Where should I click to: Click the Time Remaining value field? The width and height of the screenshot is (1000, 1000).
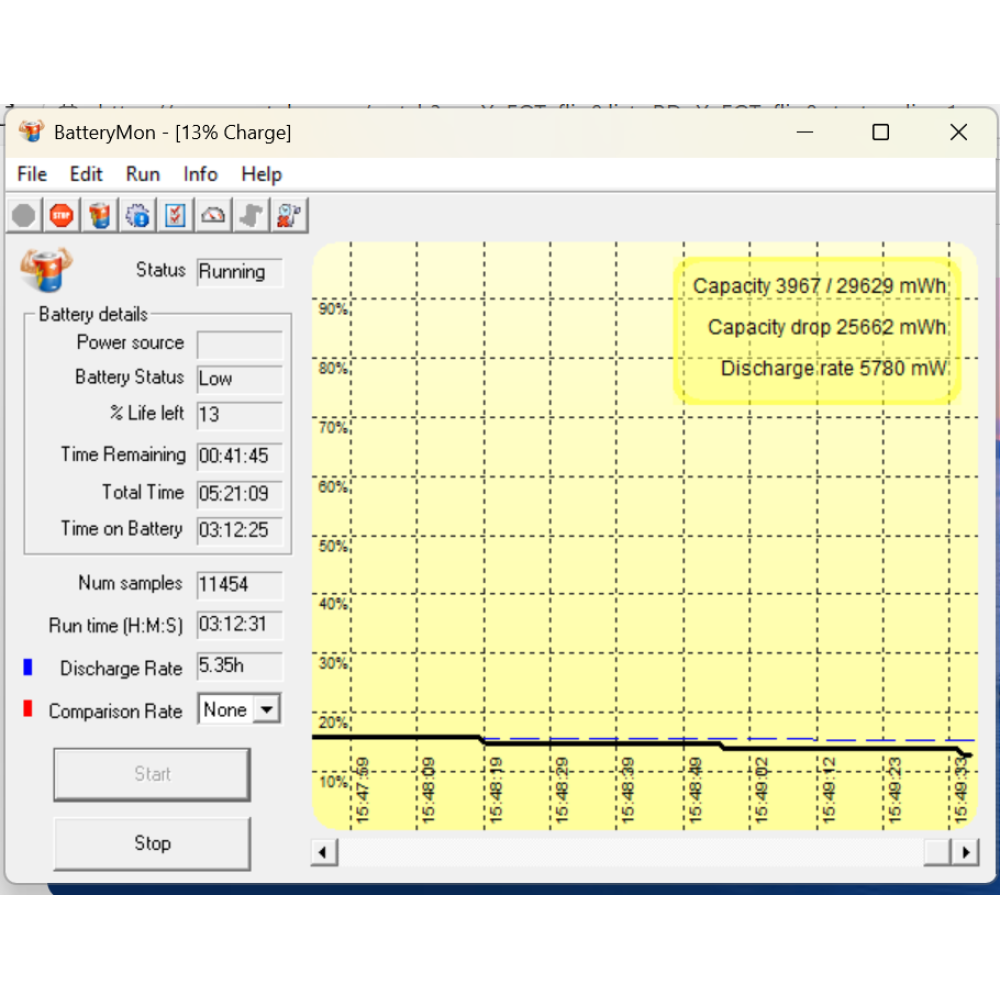(239, 456)
